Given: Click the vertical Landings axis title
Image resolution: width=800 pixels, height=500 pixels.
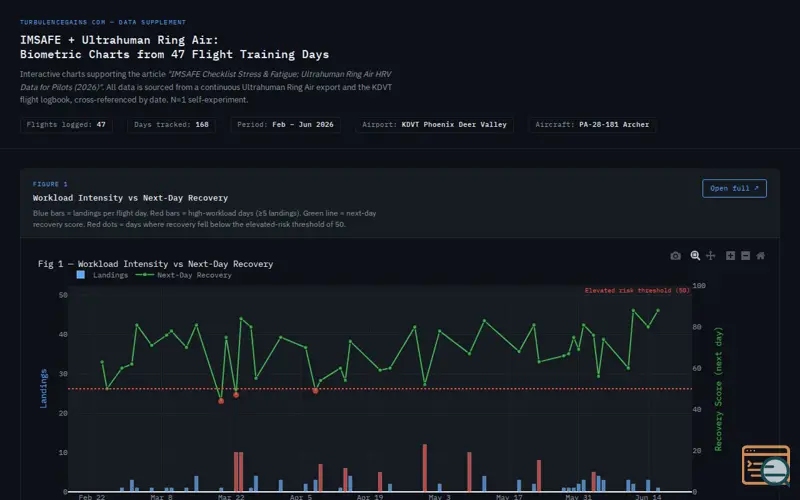Looking at the screenshot, I should click(43, 388).
